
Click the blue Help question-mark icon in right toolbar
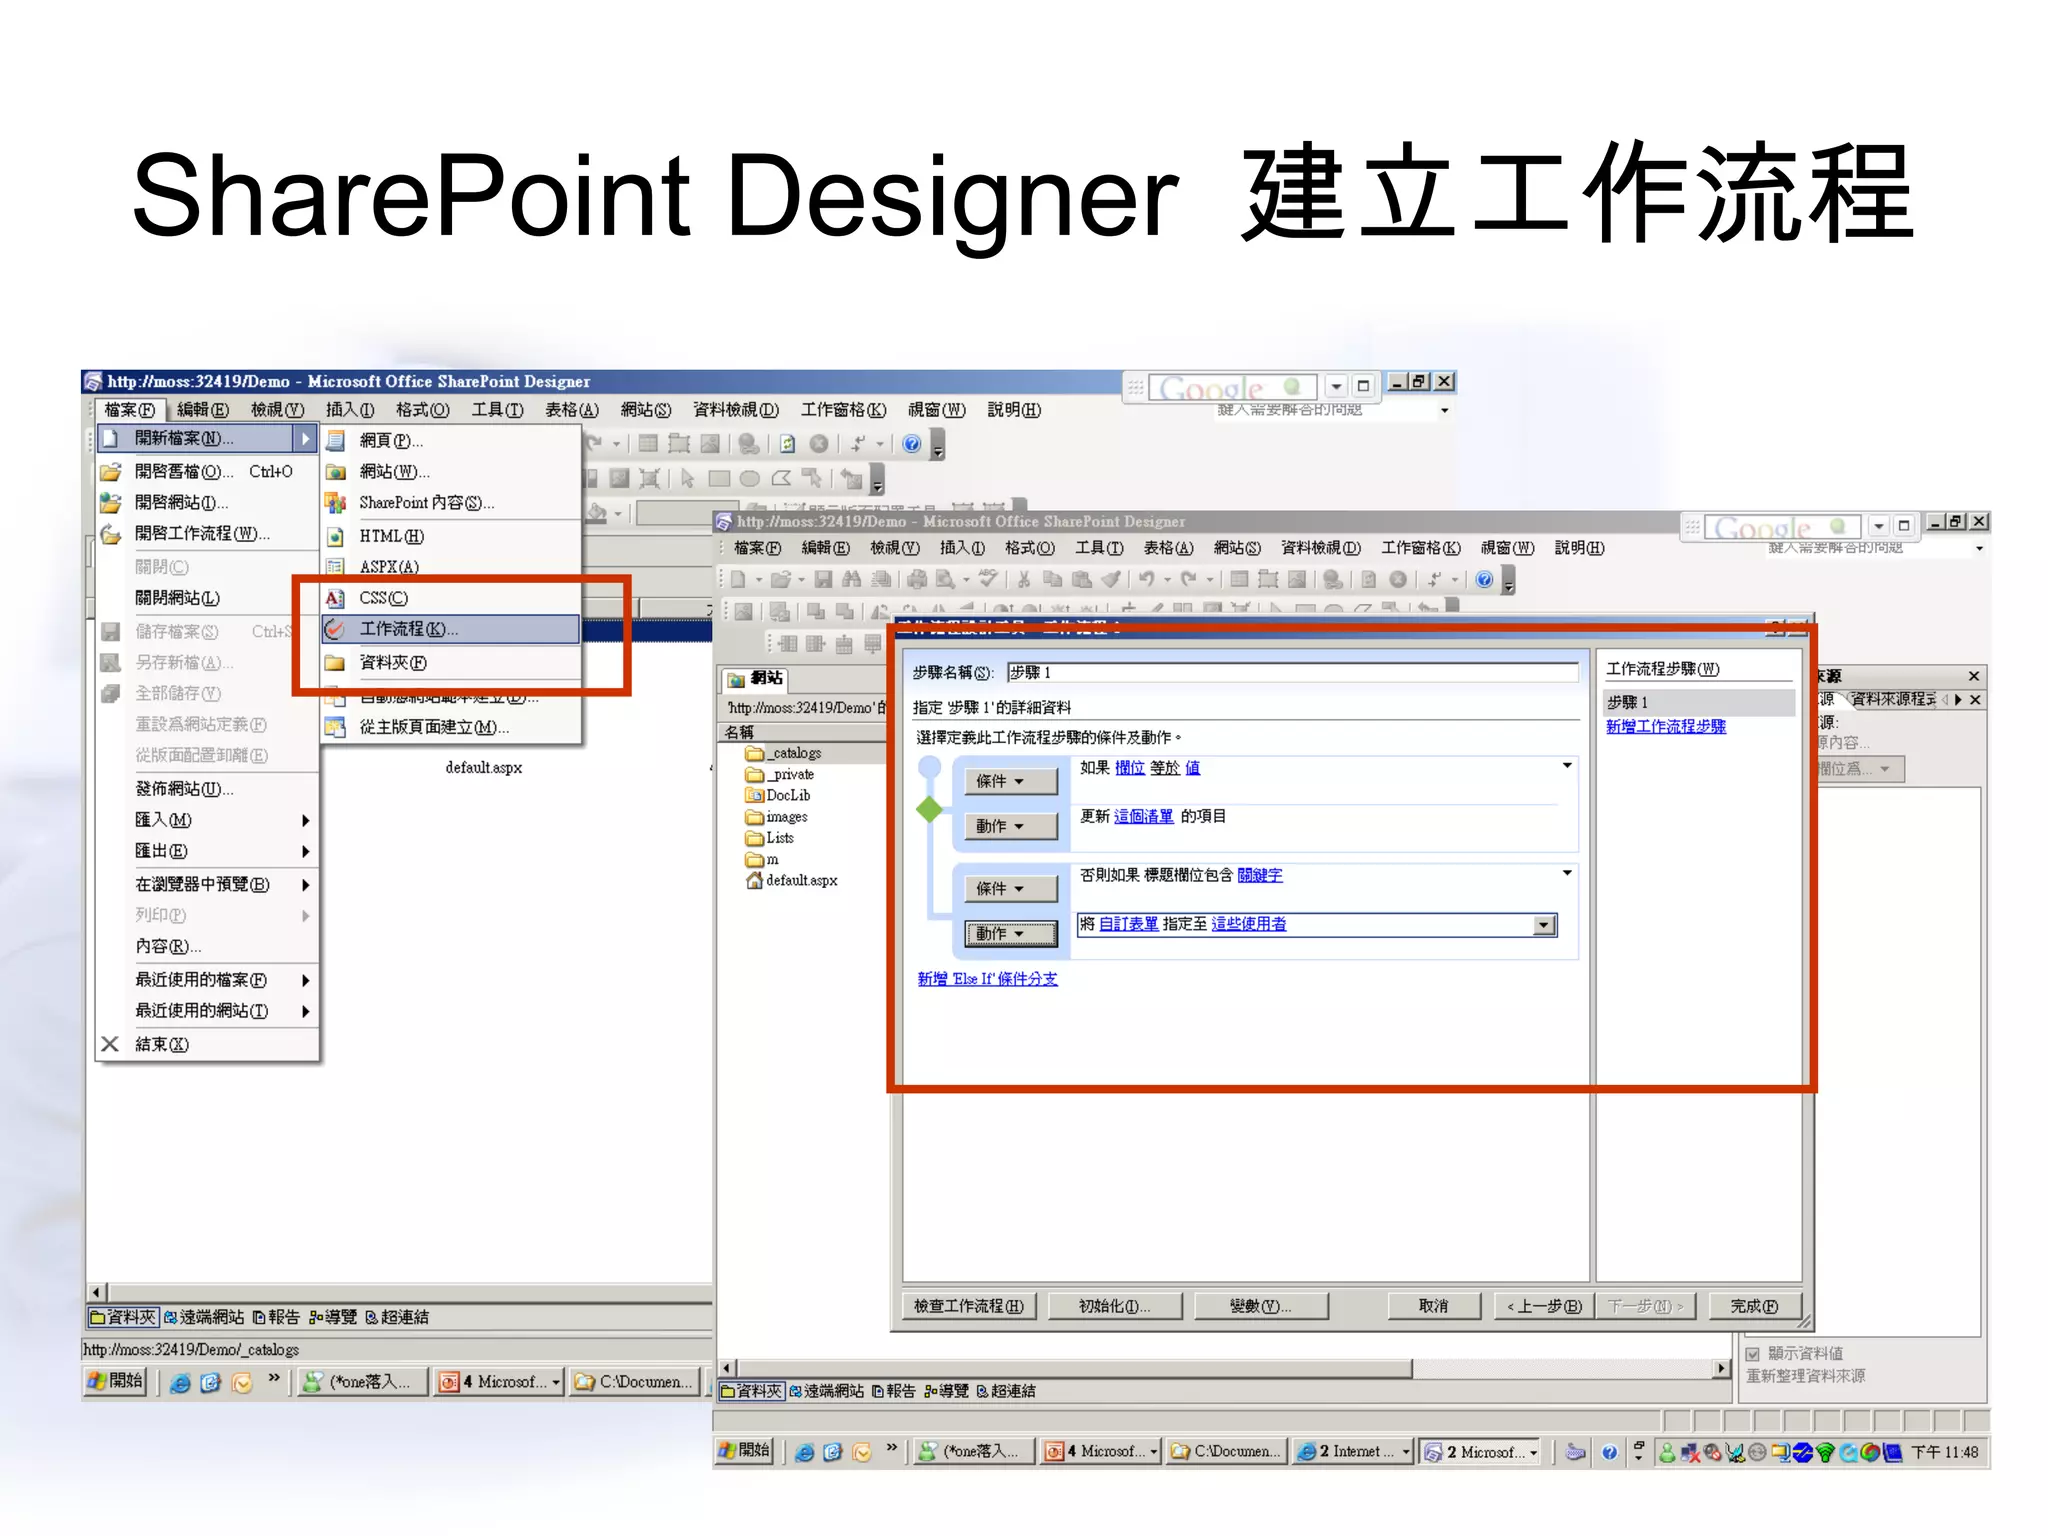(x=1484, y=579)
